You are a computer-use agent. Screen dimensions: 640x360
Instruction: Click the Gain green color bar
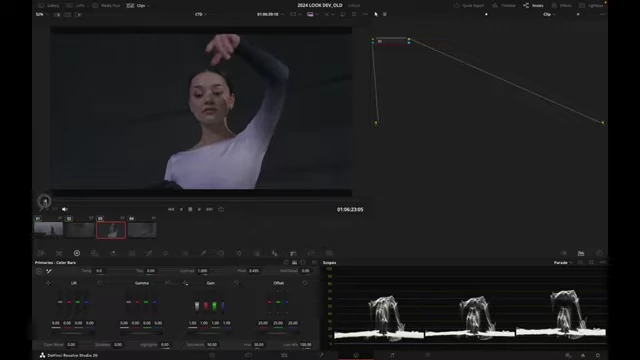[214, 306]
